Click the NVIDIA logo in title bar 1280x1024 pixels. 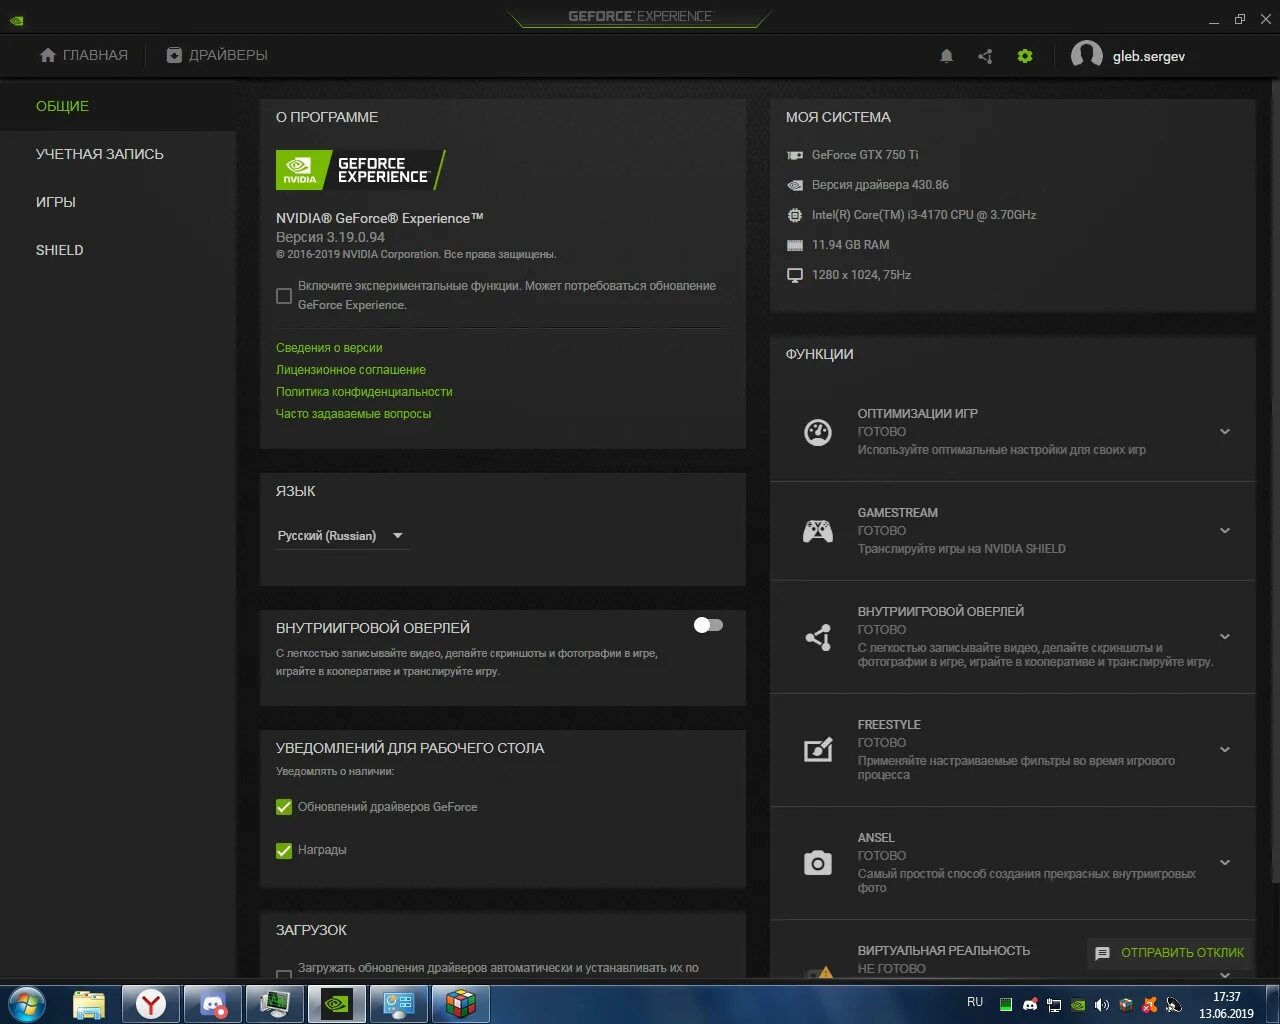pos(16,19)
